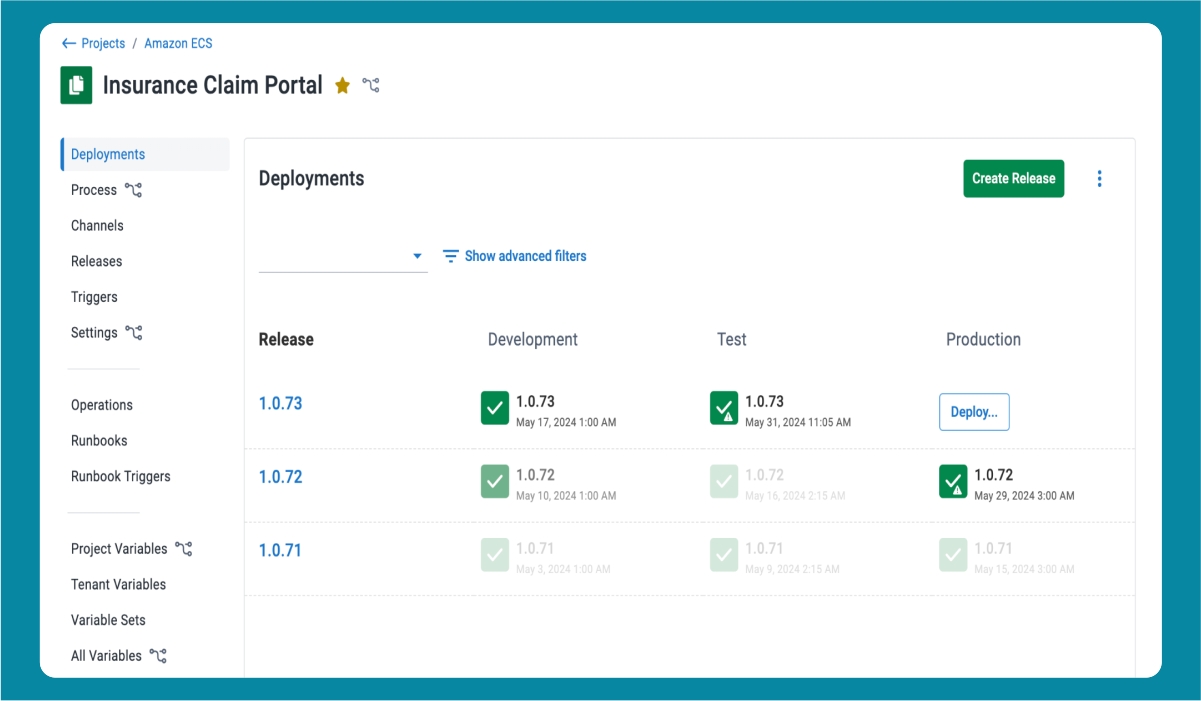Image resolution: width=1201 pixels, height=701 pixels.
Task: Click the Create Release button
Action: [x=1013, y=178]
